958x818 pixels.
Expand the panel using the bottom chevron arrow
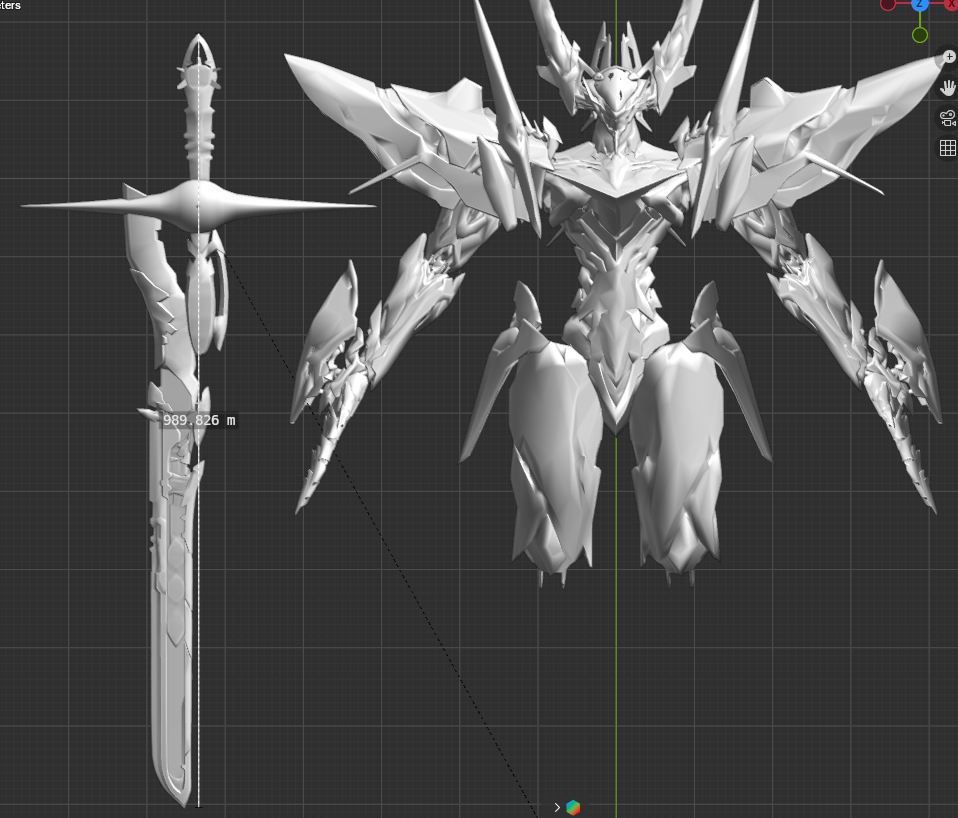tap(557, 807)
